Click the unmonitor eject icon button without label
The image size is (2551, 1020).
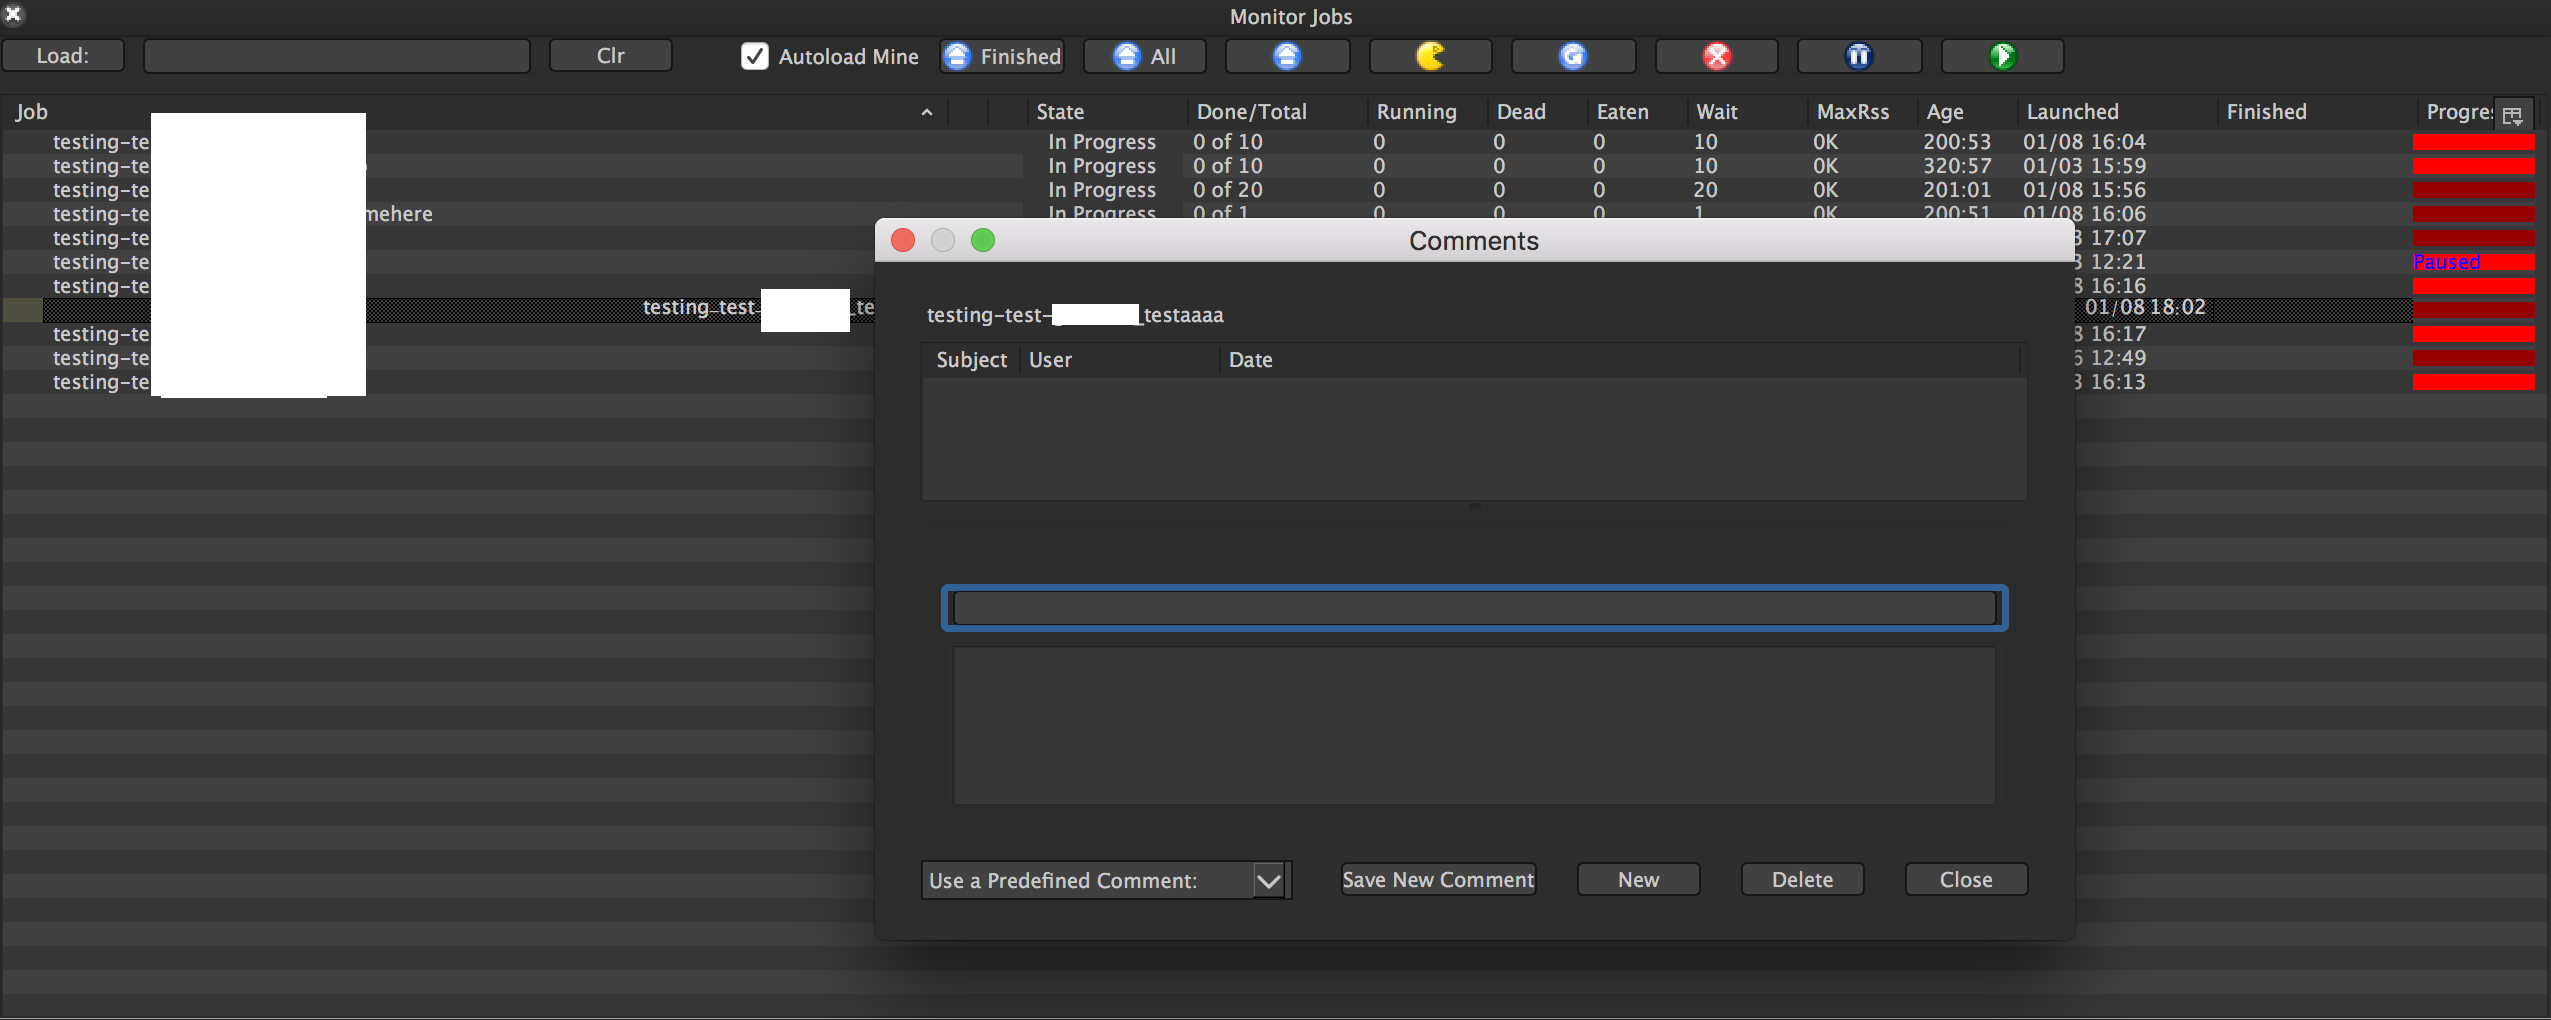pos(1287,56)
